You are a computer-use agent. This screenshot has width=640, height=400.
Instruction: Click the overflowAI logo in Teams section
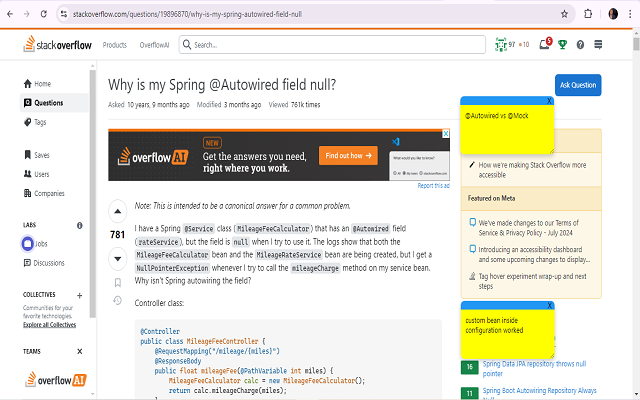pos(56,380)
